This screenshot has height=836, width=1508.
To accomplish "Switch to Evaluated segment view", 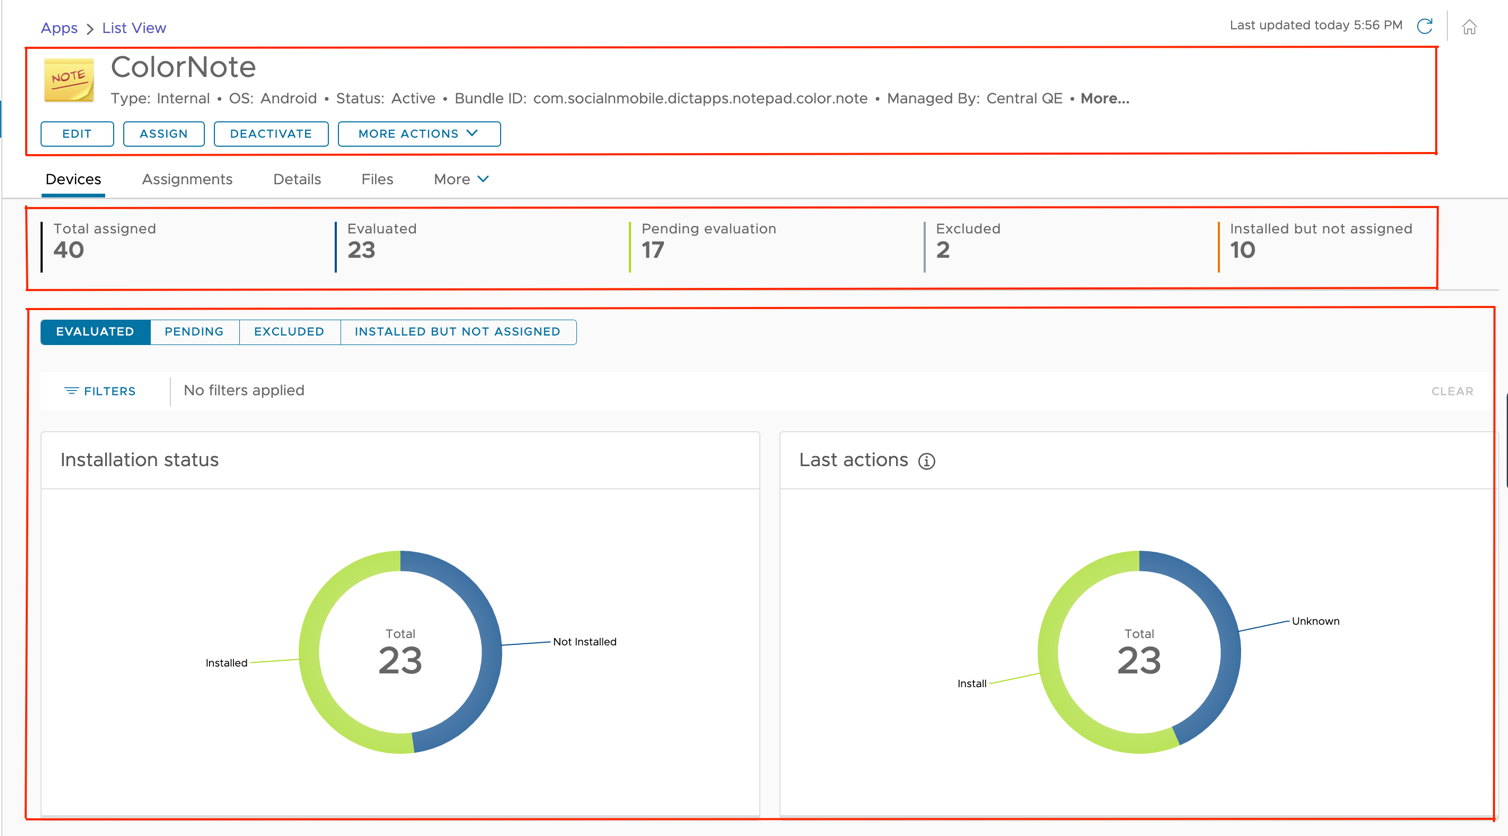I will [x=95, y=332].
